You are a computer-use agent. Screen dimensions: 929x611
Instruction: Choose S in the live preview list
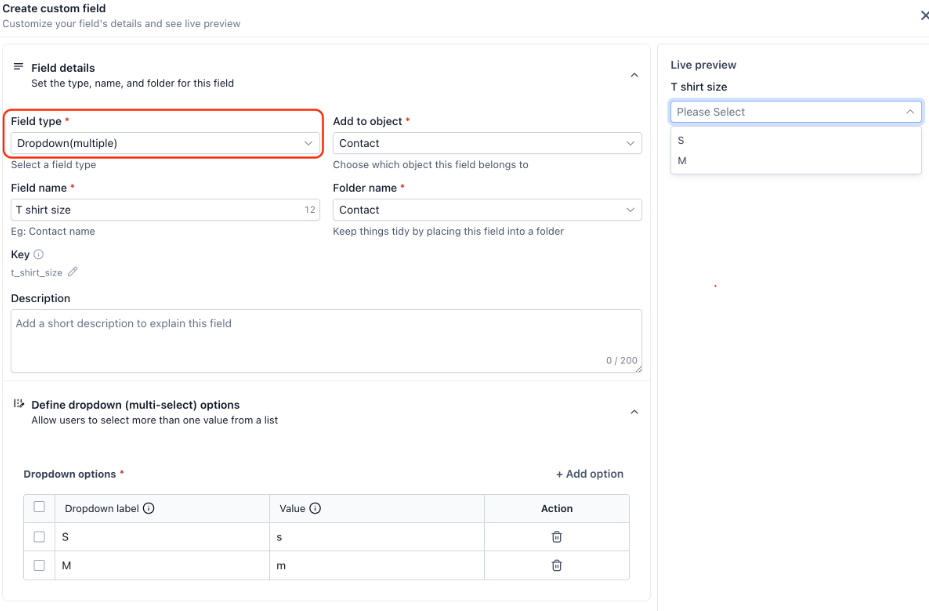(681, 141)
